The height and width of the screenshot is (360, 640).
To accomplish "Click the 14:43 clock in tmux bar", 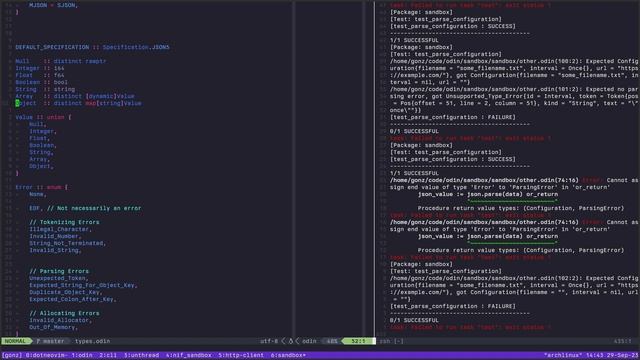I will 594,355.
